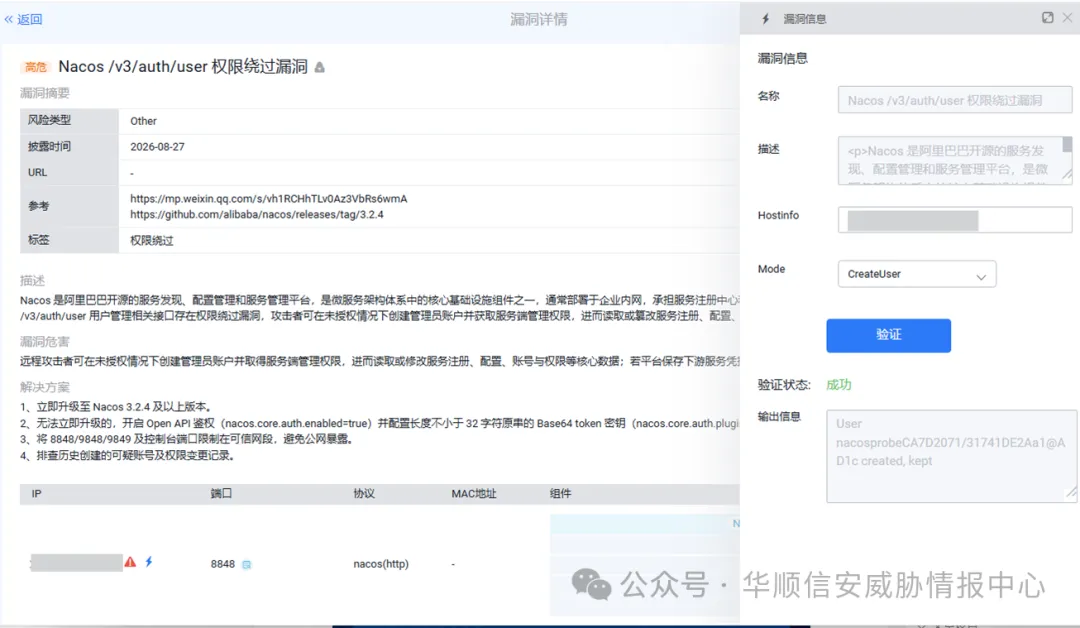This screenshot has width=1080, height=628.
Task: Click the 8848 port value
Action: (222, 564)
